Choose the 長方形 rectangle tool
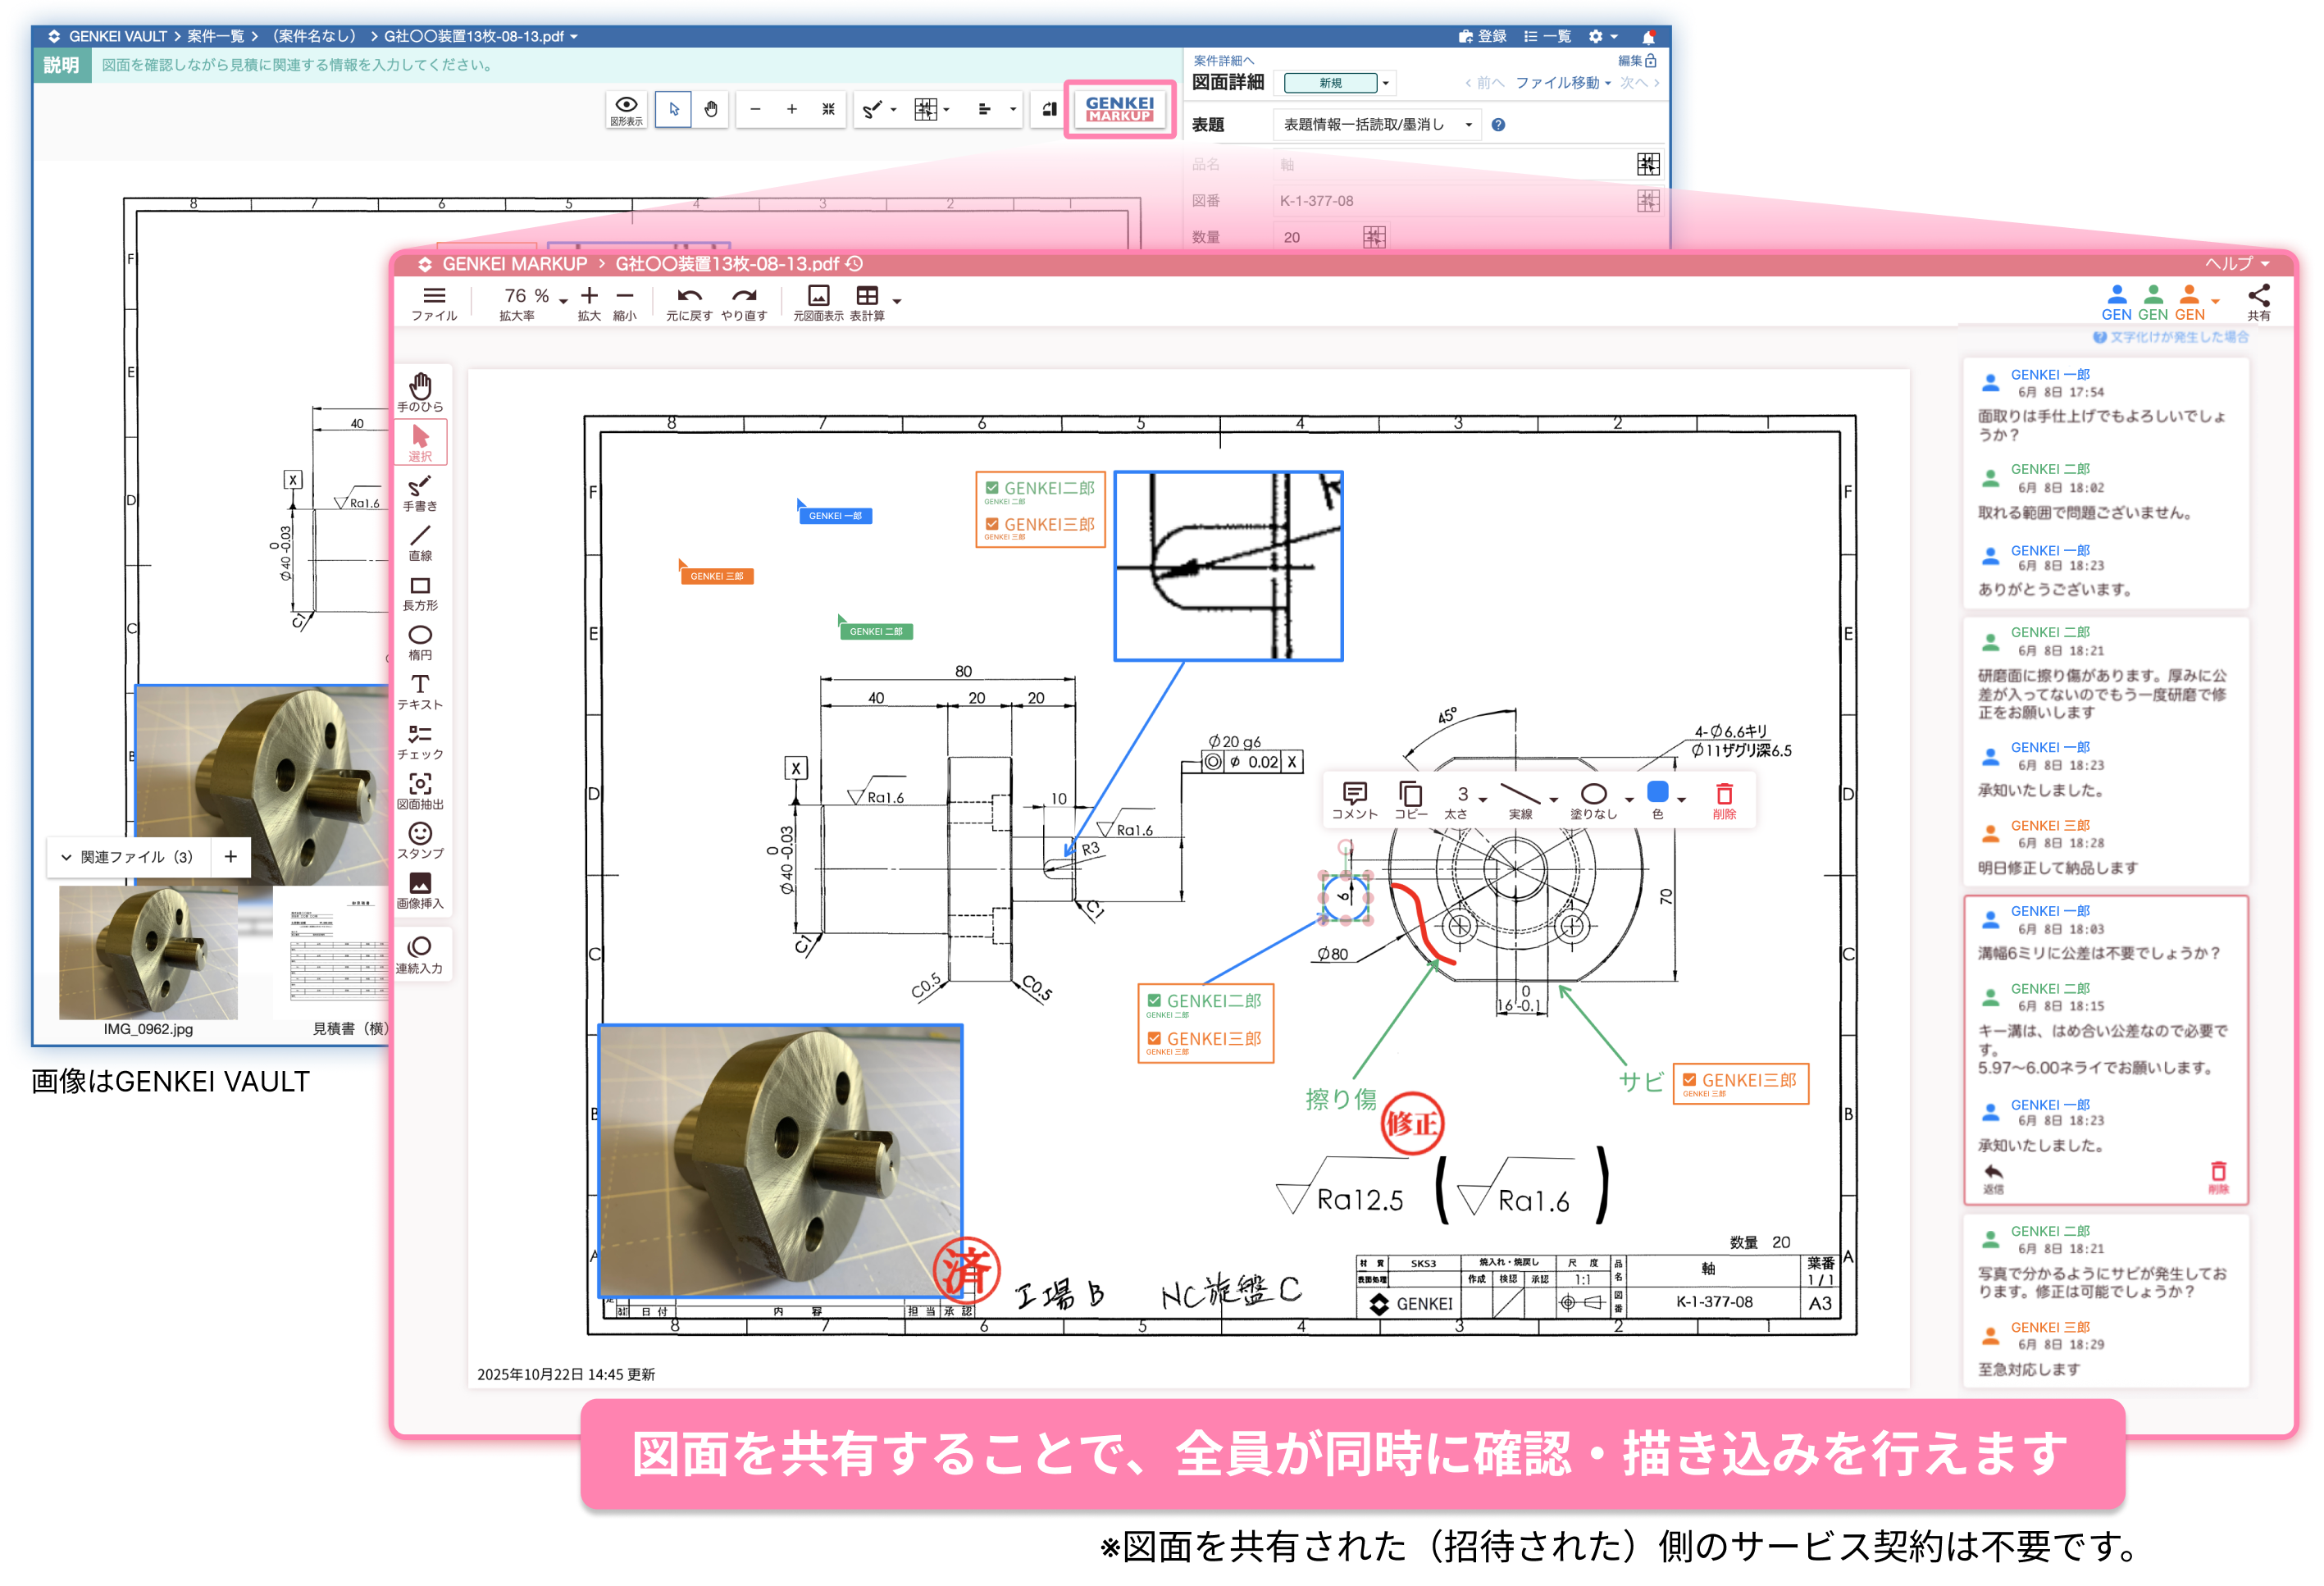 click(420, 591)
